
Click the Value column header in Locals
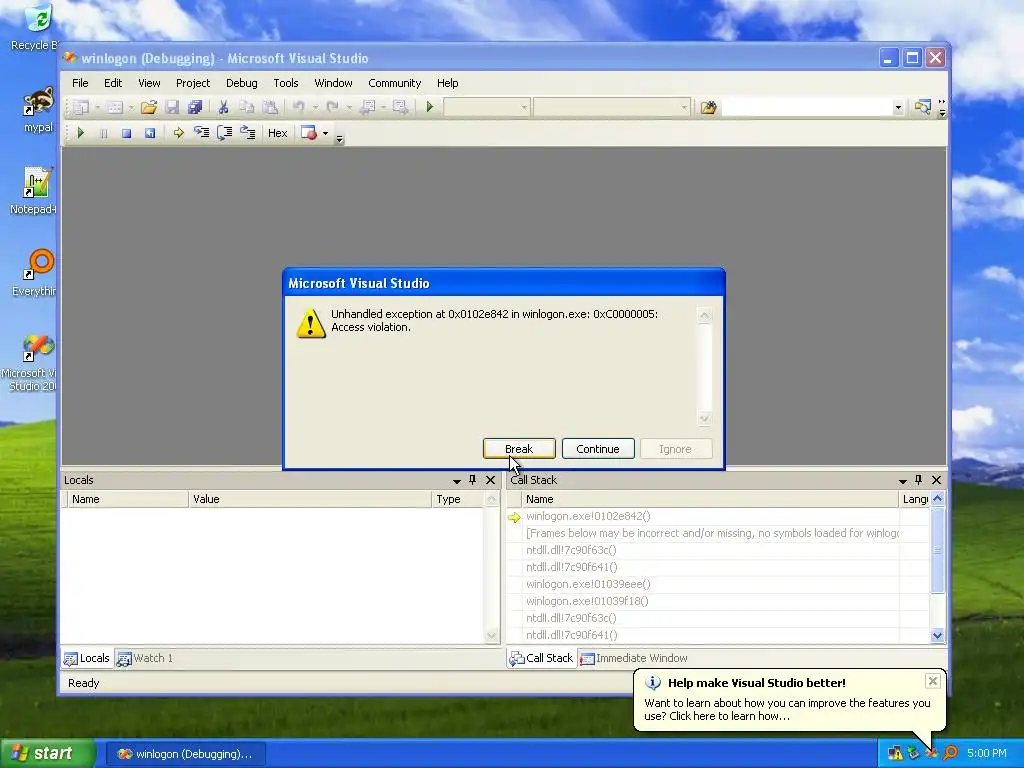coord(310,499)
